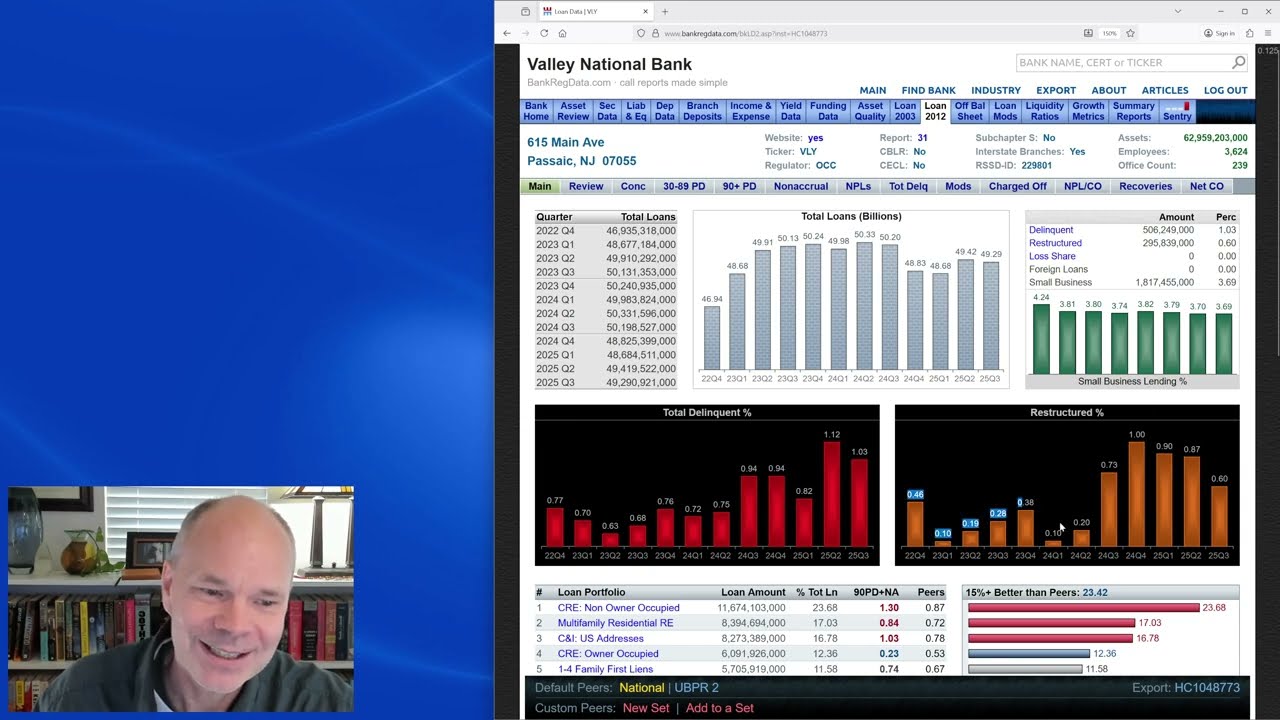Go to the Branch Deposits tab
Viewport: 1280px width, 720px height.
pyautogui.click(x=702, y=111)
